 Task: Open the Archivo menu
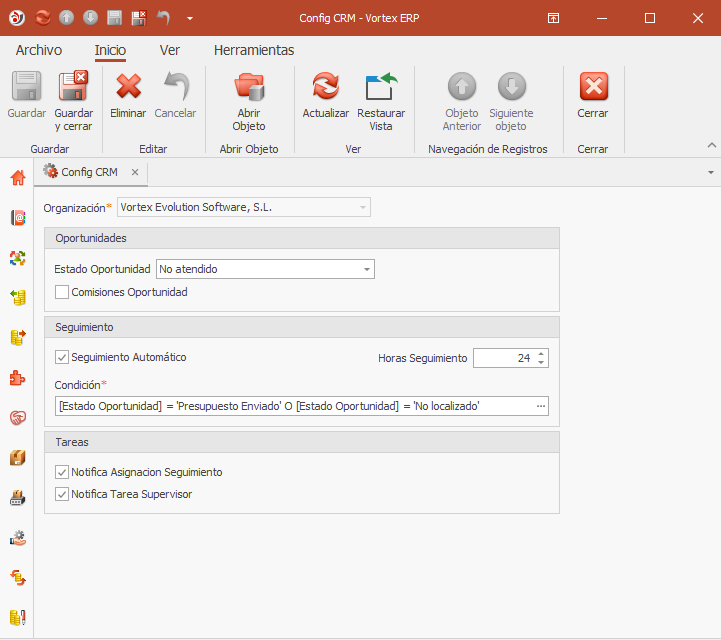[x=39, y=50]
